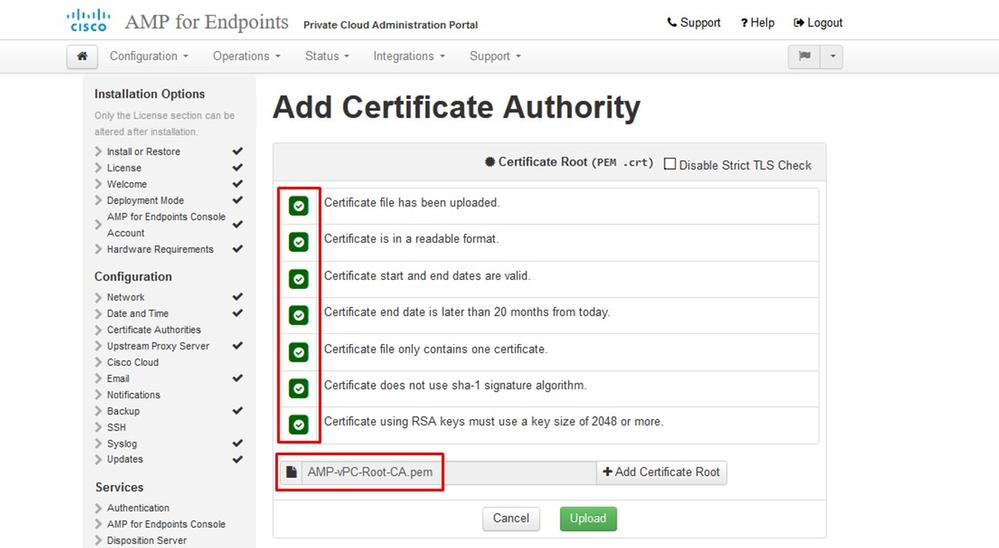999x548 pixels.
Task: Click the green check for 'Certificate file has been uploaded'
Action: tap(299, 206)
